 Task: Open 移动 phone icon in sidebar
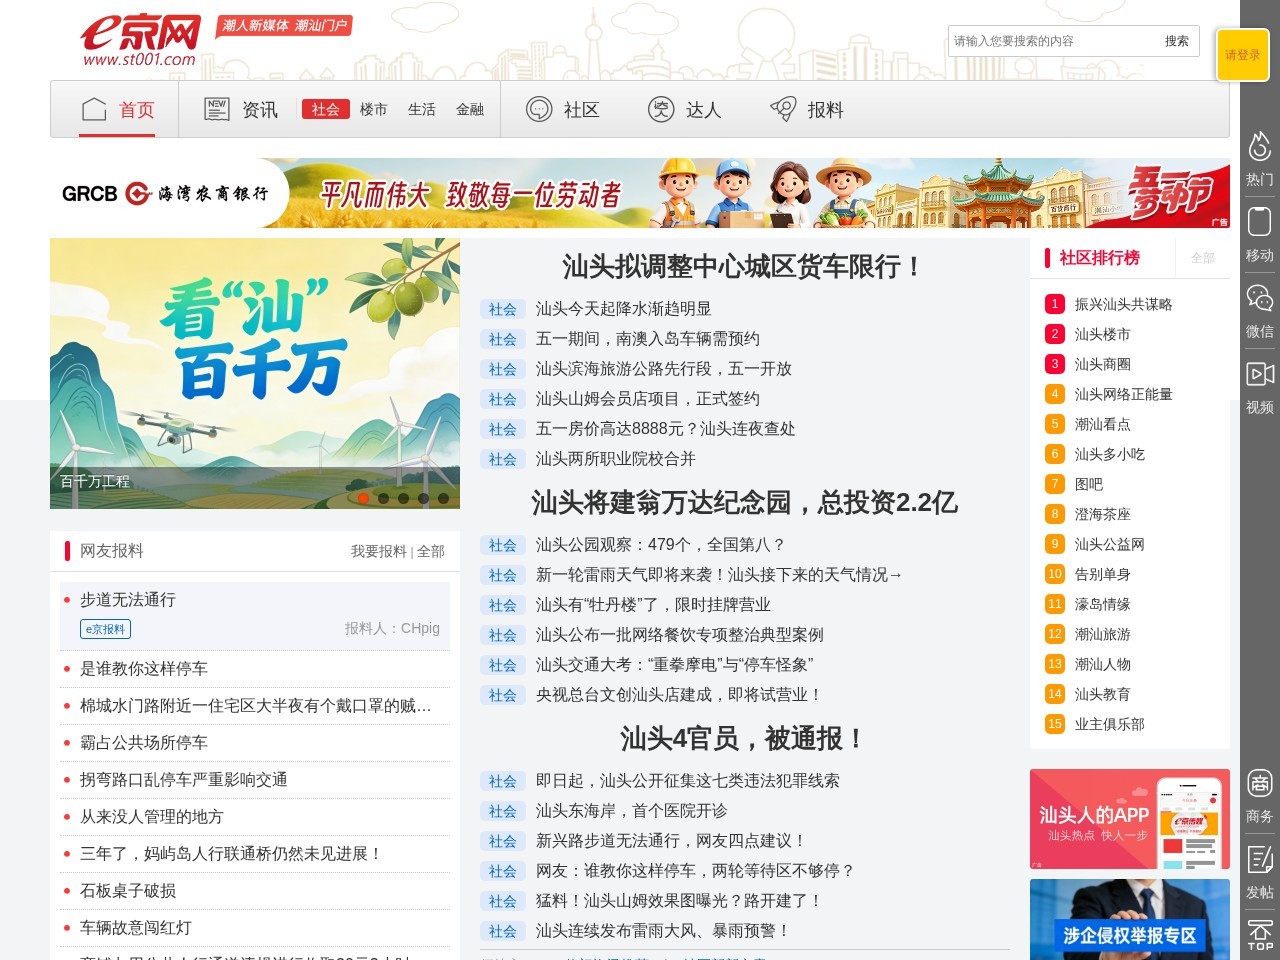coord(1260,221)
